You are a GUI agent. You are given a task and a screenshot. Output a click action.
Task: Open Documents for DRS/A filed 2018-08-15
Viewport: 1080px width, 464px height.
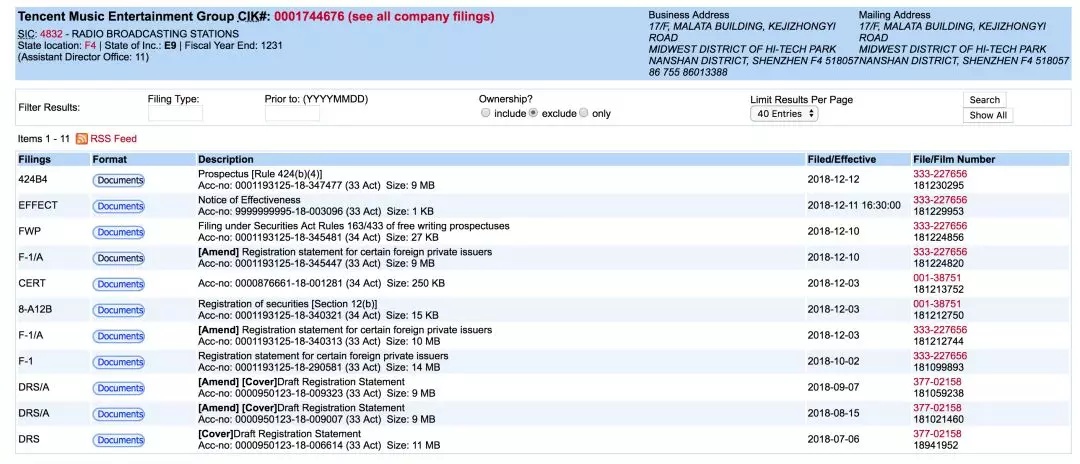[x=118, y=414]
